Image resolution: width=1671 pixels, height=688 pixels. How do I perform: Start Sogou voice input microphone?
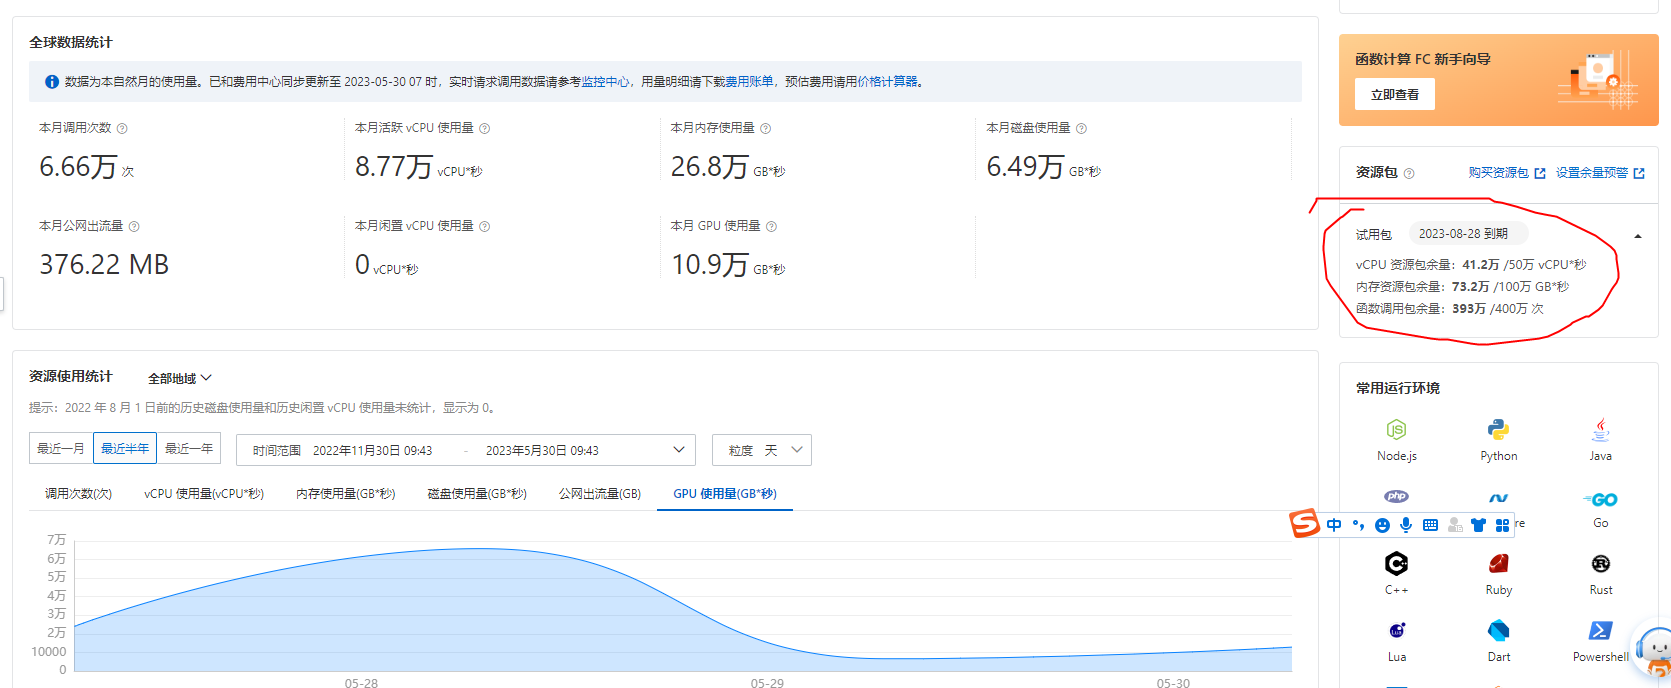point(1406,525)
